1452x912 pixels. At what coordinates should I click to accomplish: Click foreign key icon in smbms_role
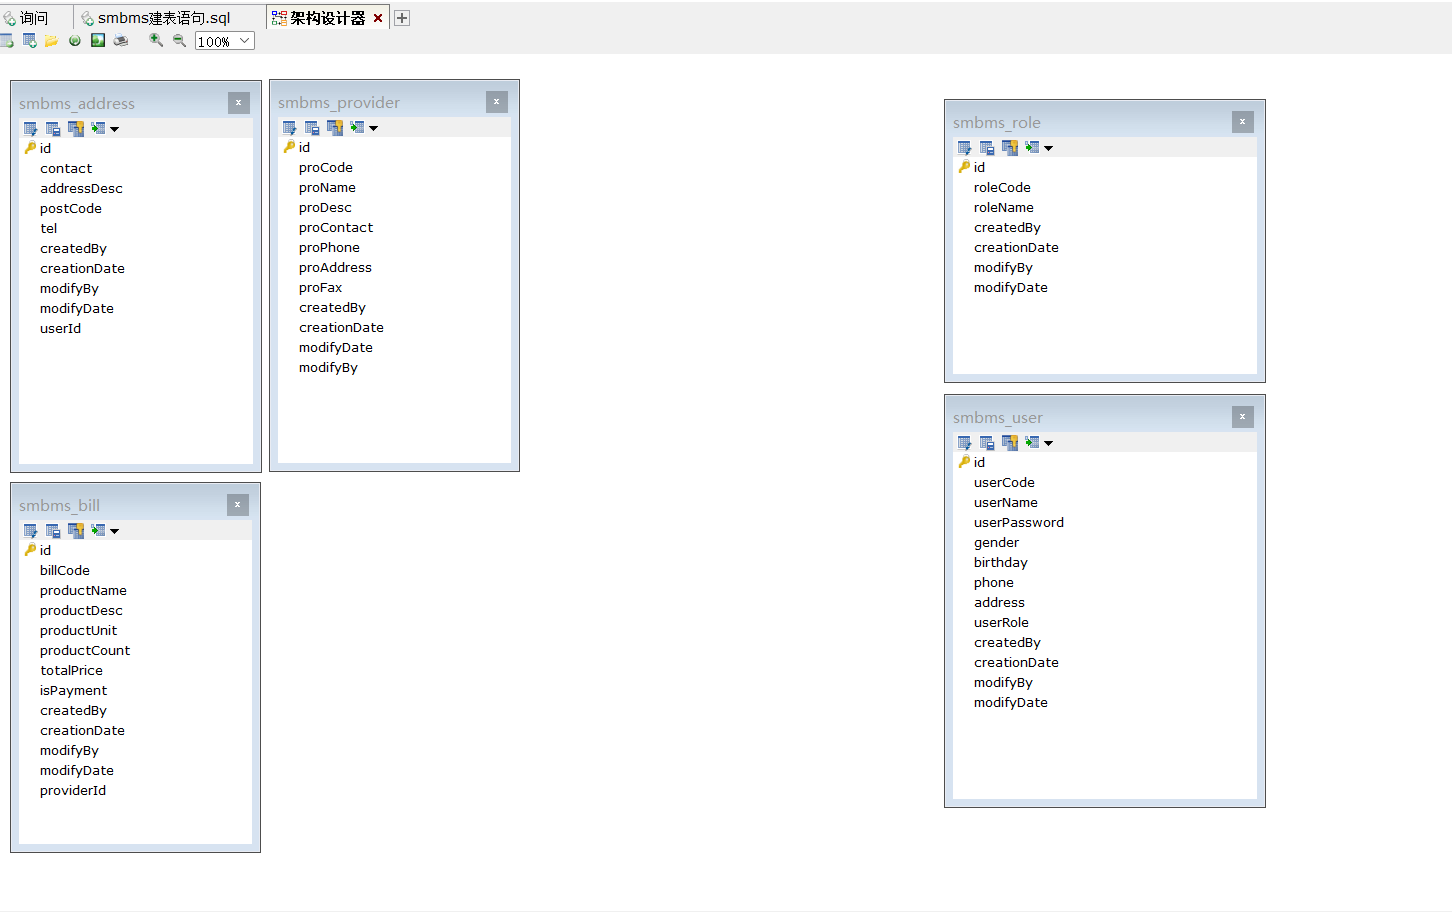coord(1010,147)
